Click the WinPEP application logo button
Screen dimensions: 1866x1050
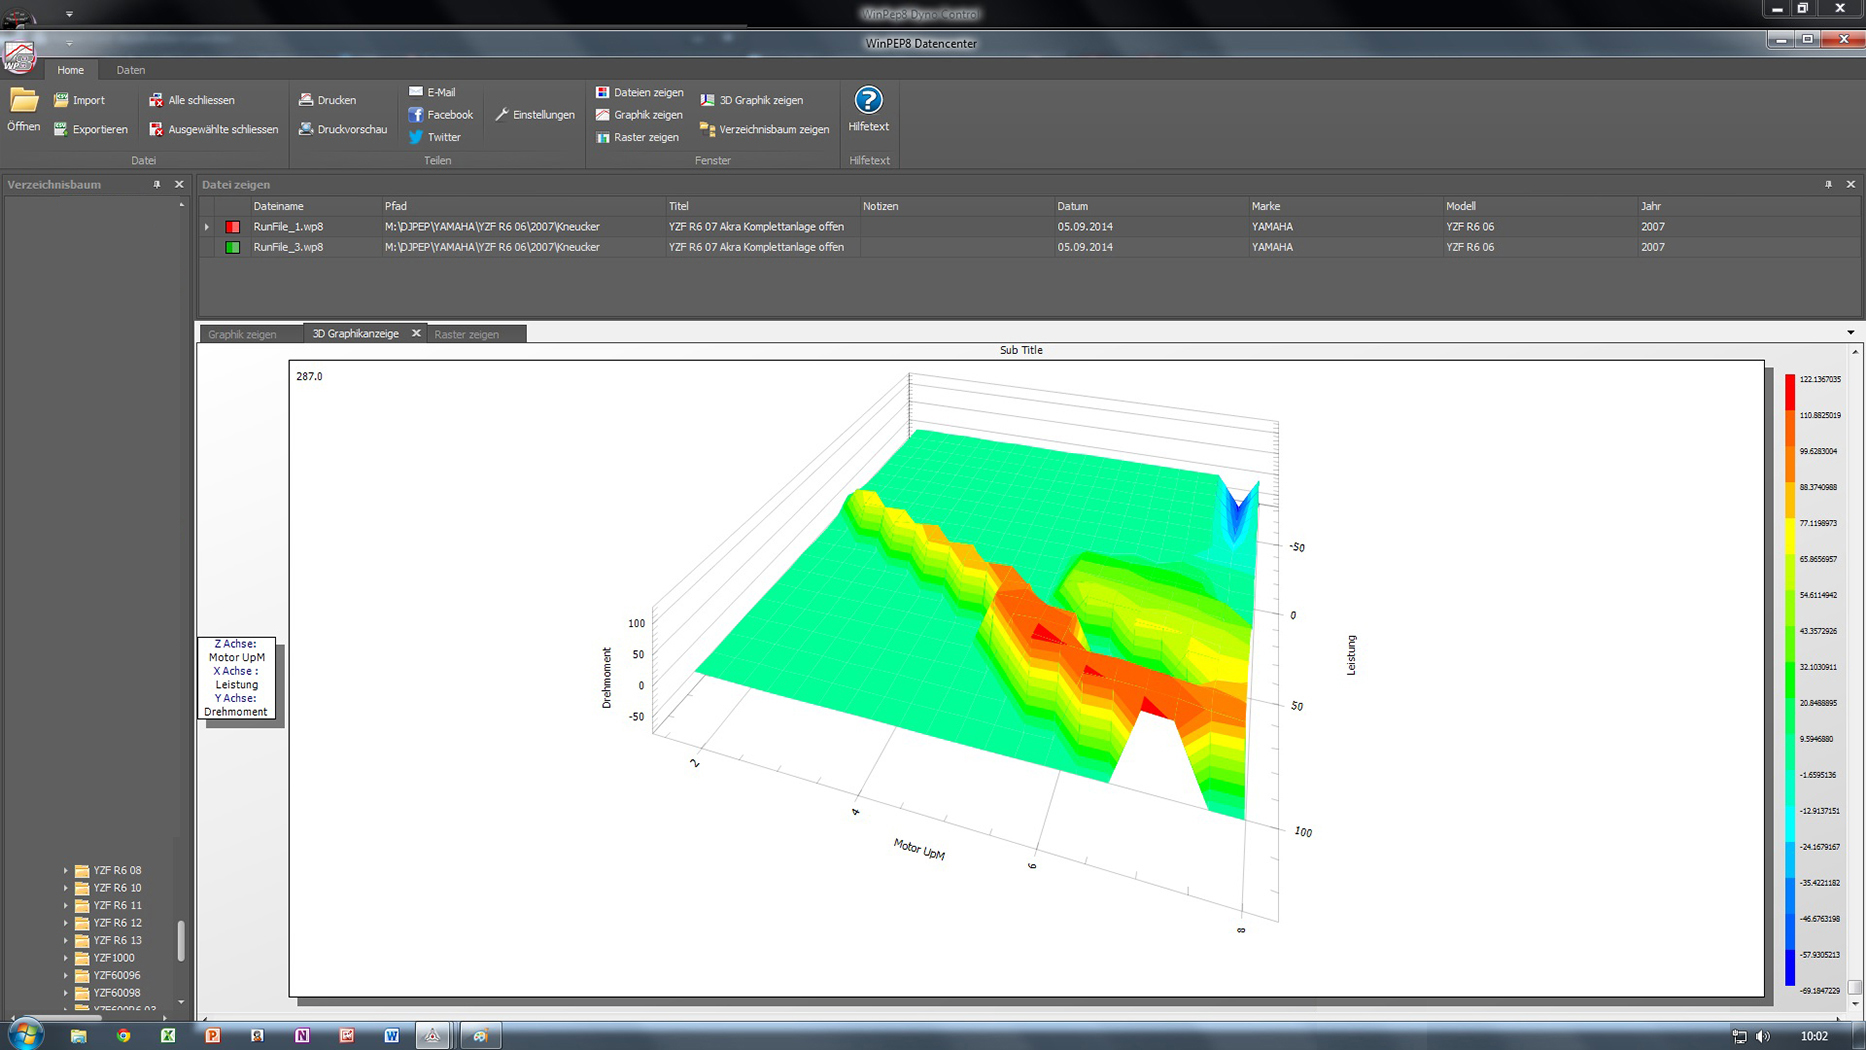(x=19, y=57)
